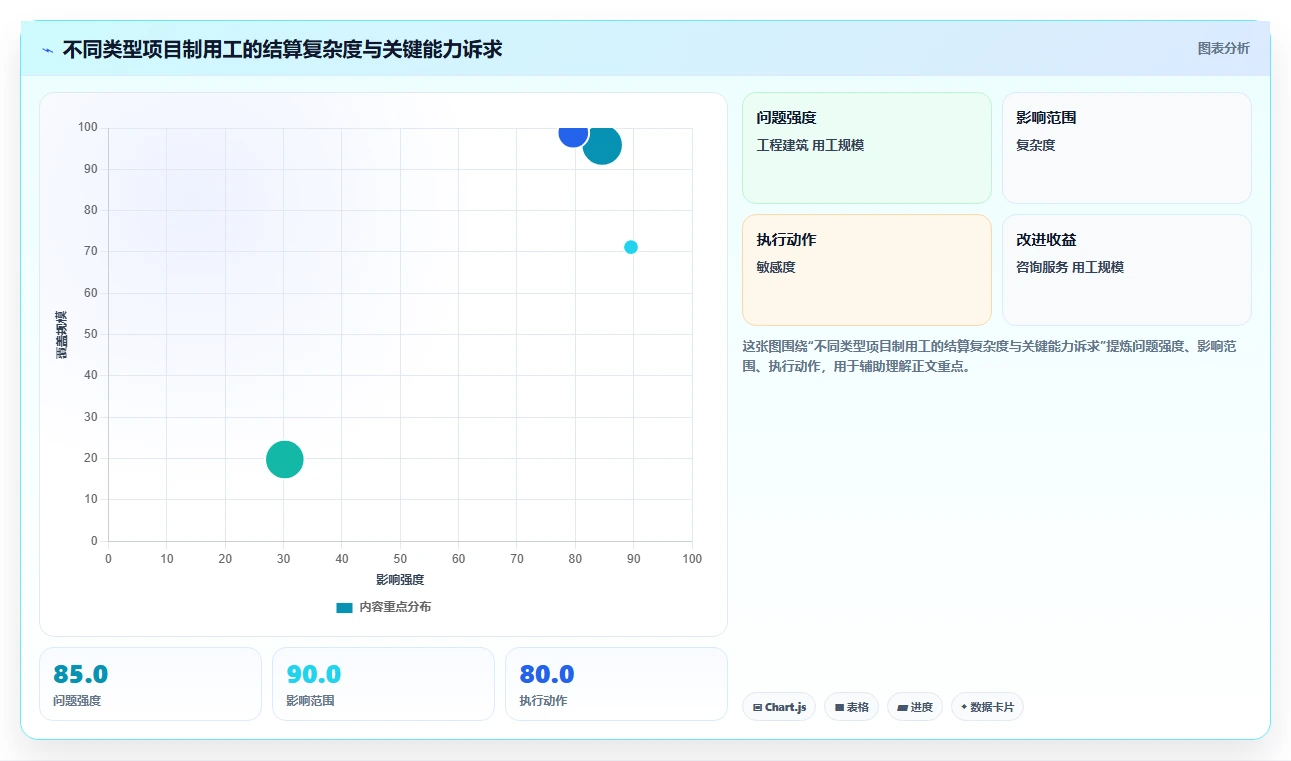Click the icon in the Chart.js tag
The height and width of the screenshot is (761, 1291).
[x=757, y=708]
